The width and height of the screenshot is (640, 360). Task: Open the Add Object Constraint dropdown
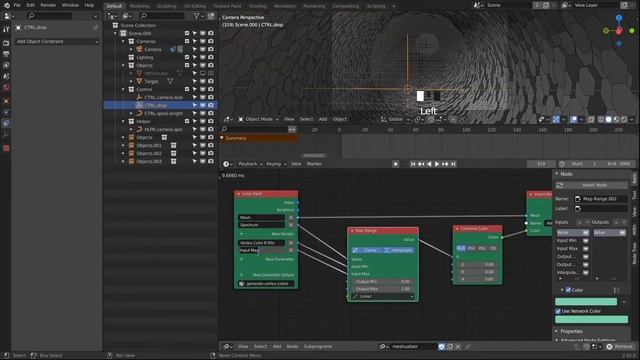[x=57, y=42]
